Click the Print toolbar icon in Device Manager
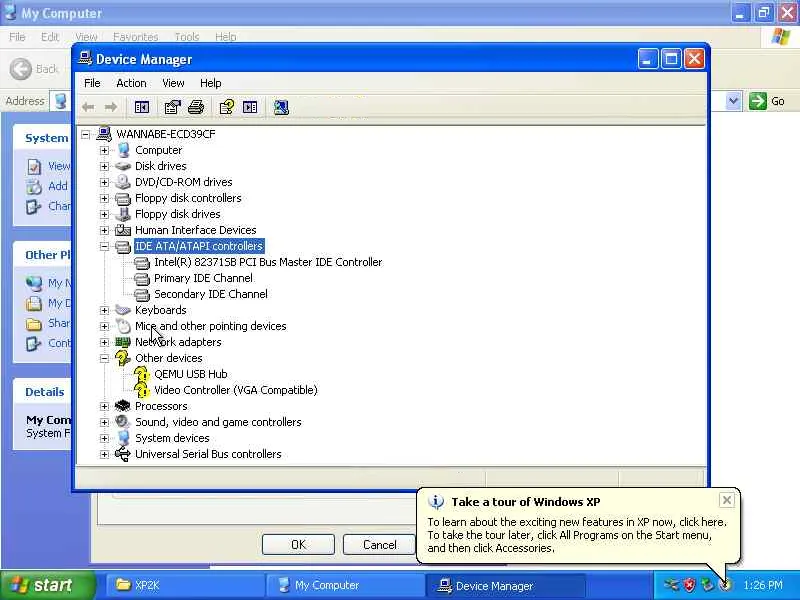This screenshot has width=800, height=600. coord(196,107)
